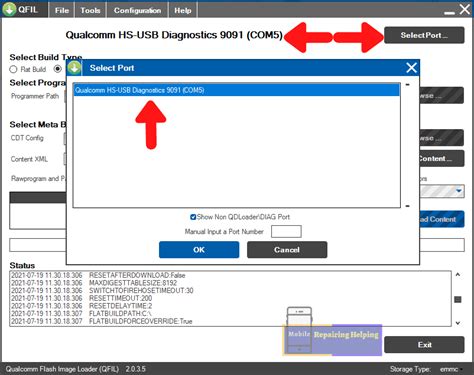The width and height of the screenshot is (474, 375).
Task: Select Qualcomm HS-USB Diagnostics 9091 (COM5) port row
Action: click(236, 90)
